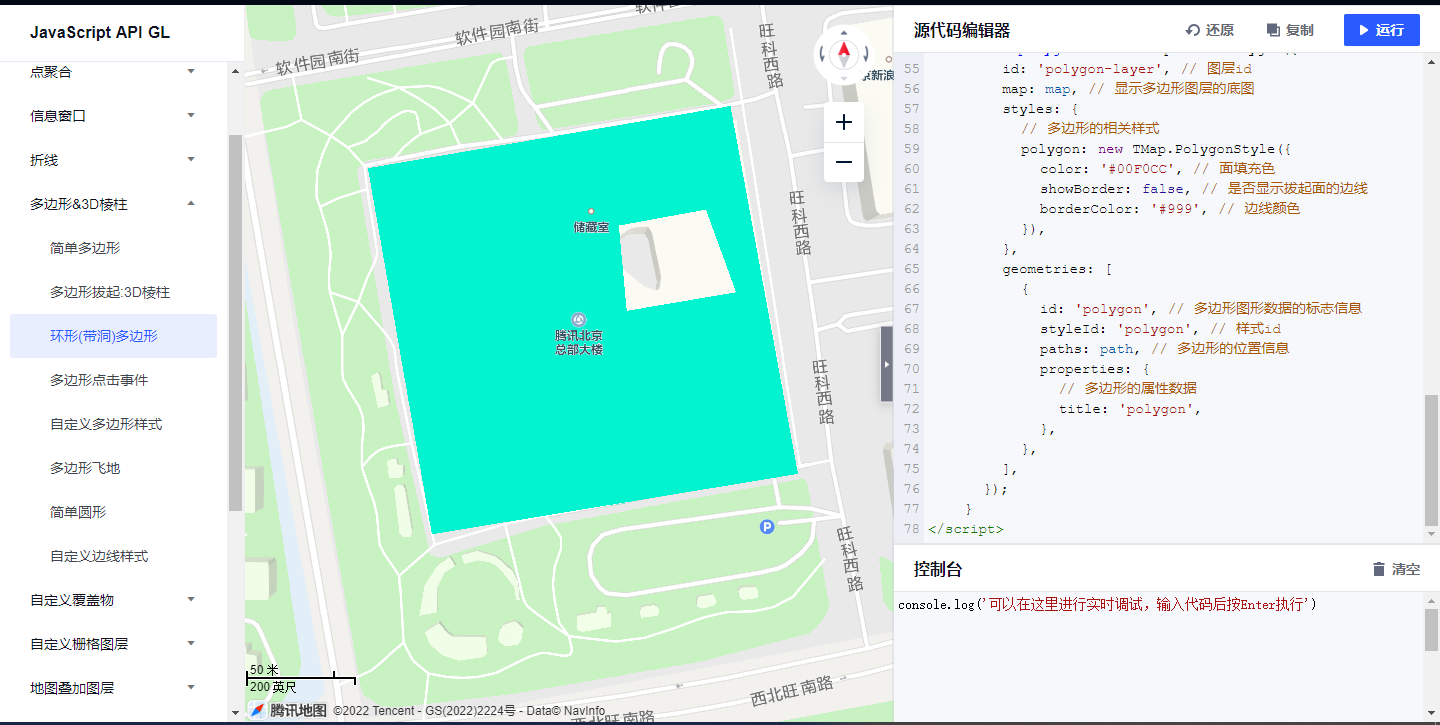Select 环形(带洞)多边形 menu item

(x=113, y=336)
